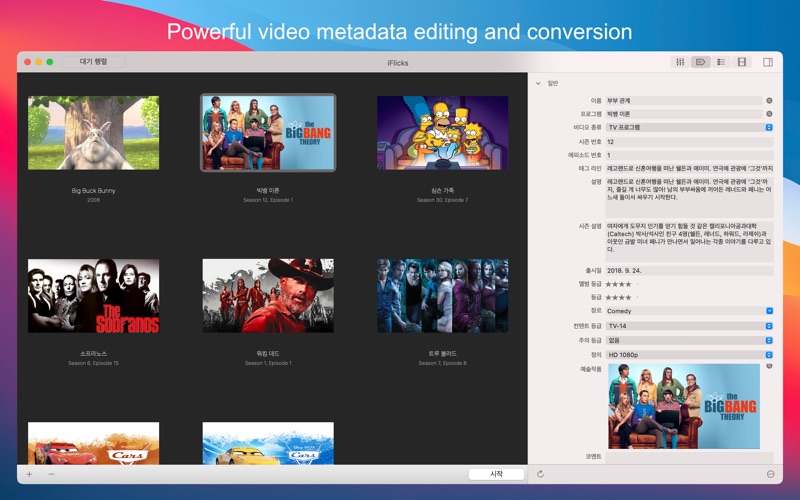Open the settings sliders toolbar view
This screenshot has height=500, width=800.
680,62
